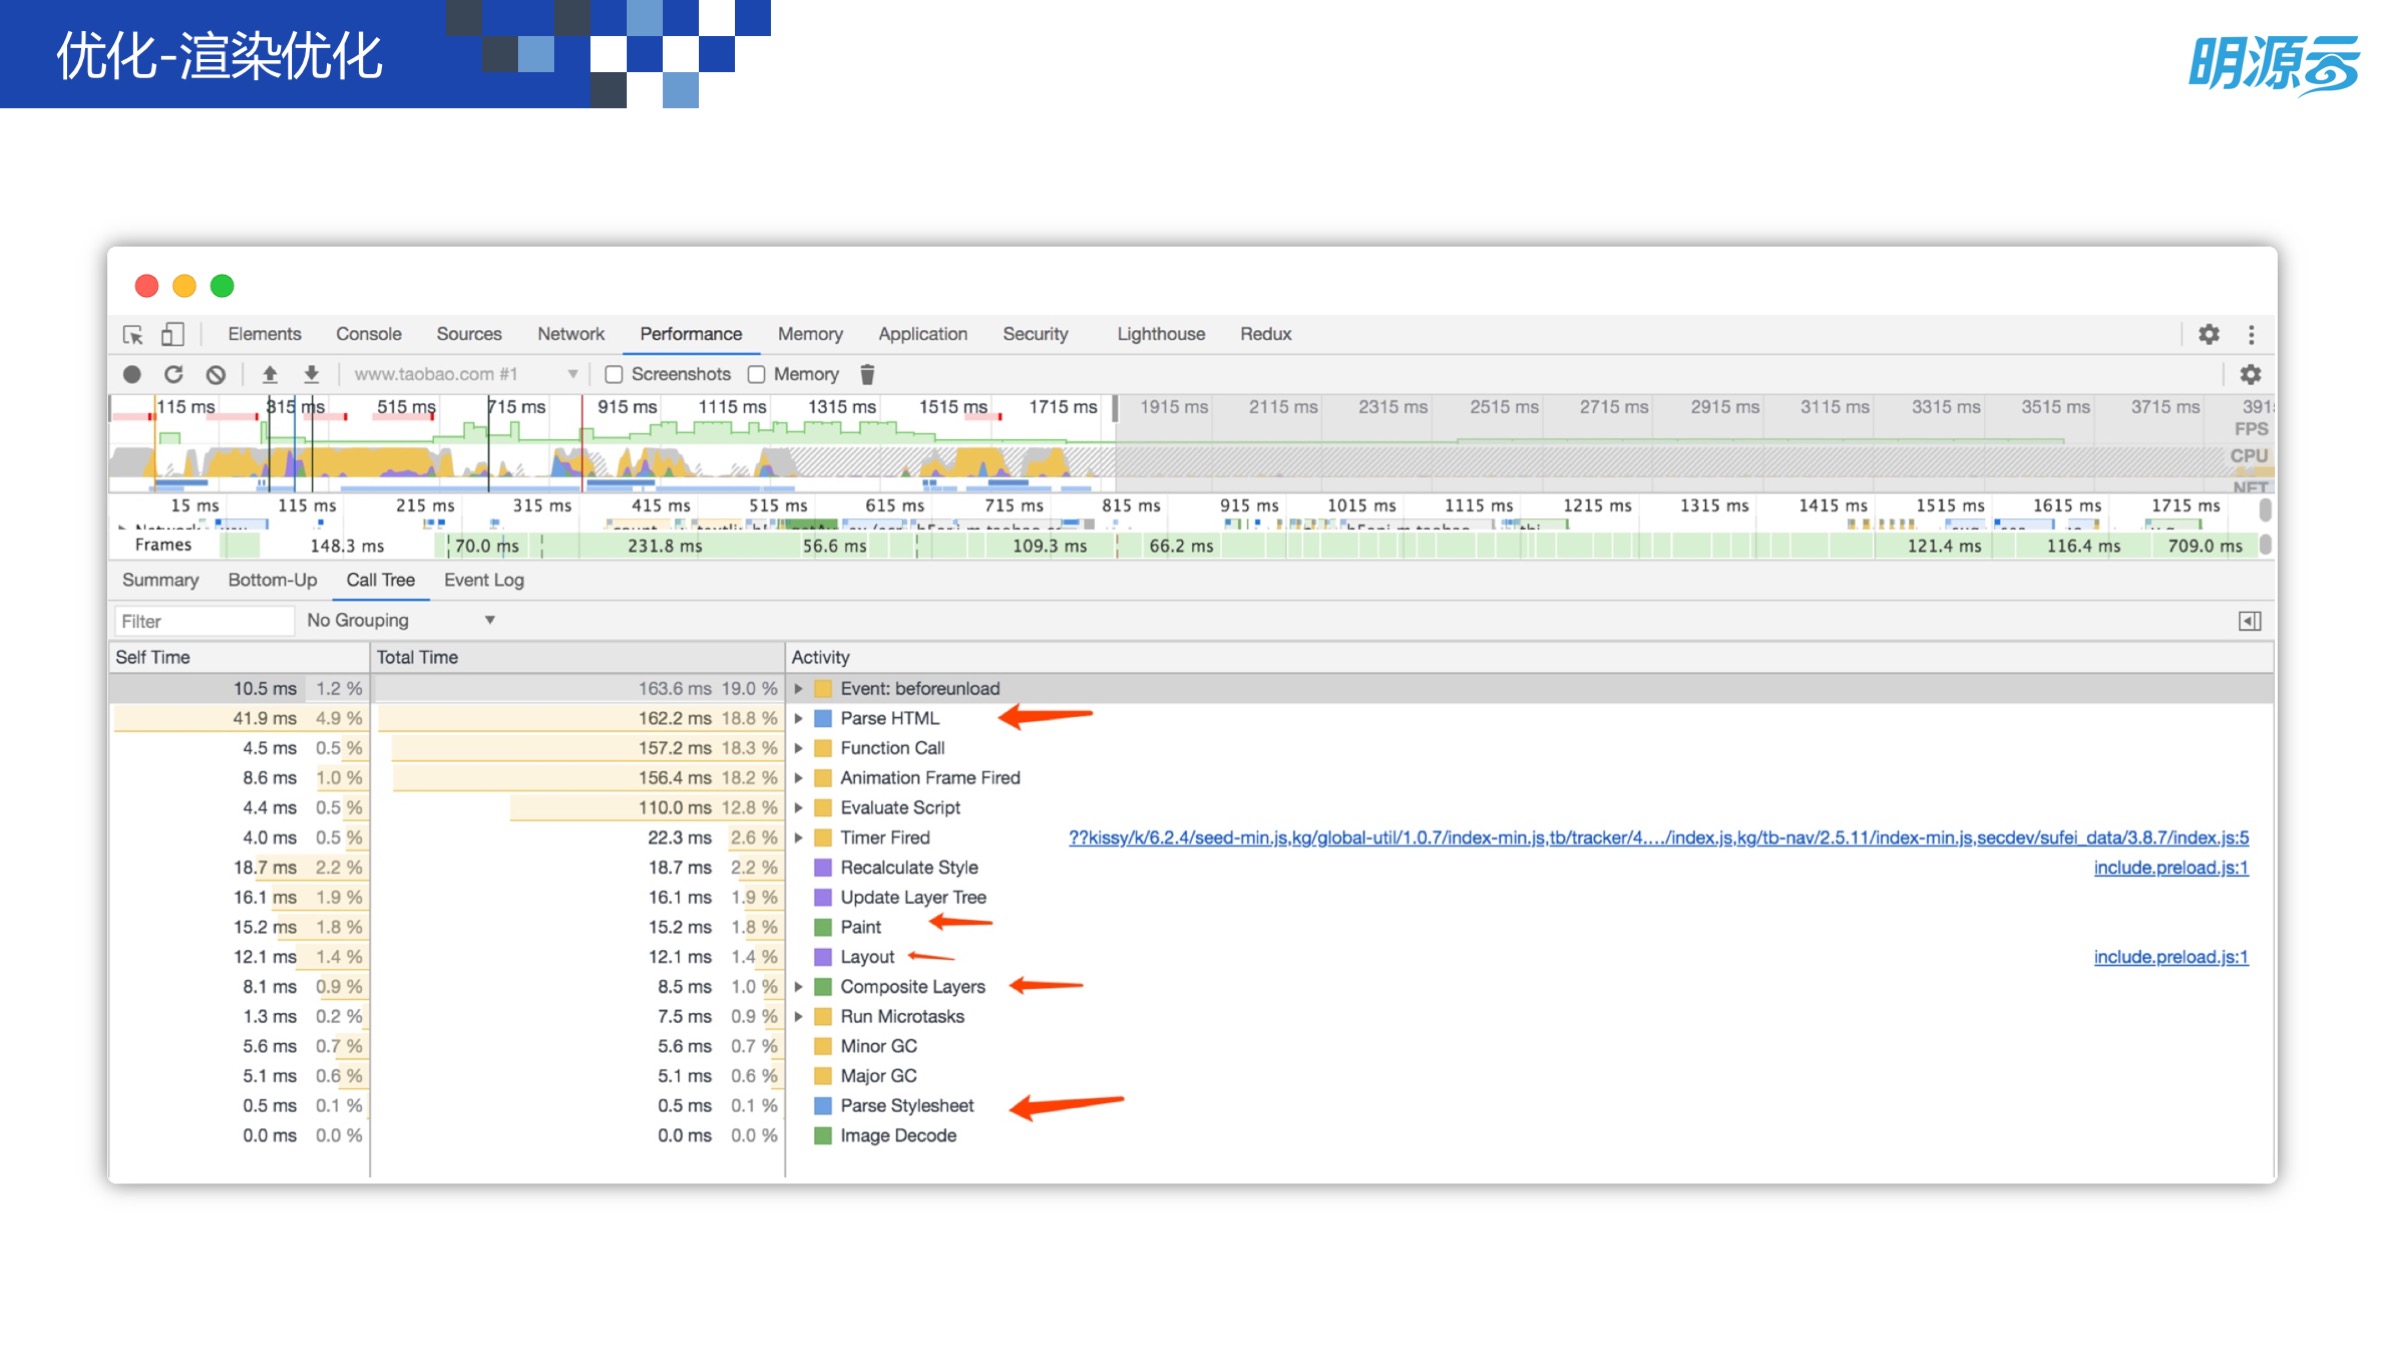Clear the recording with the clear icon
Viewport: 2400px width, 1351px height.
216,374
